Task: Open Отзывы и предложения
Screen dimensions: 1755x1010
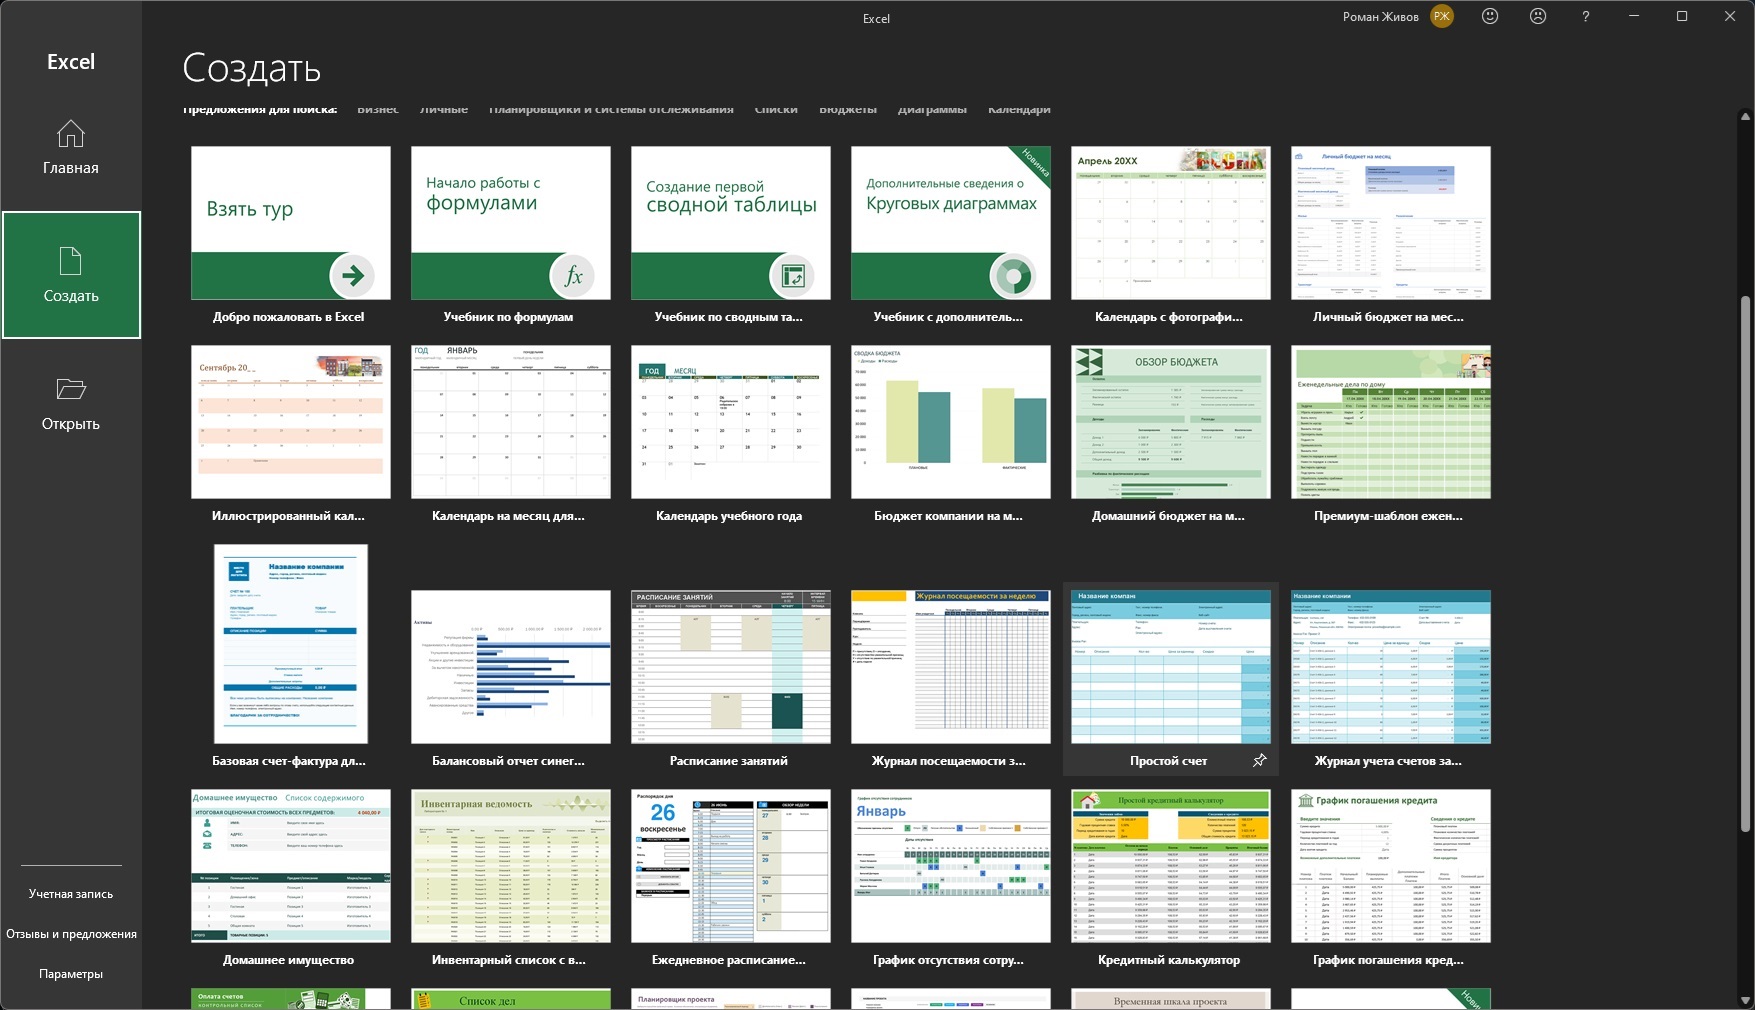Action: 71,934
